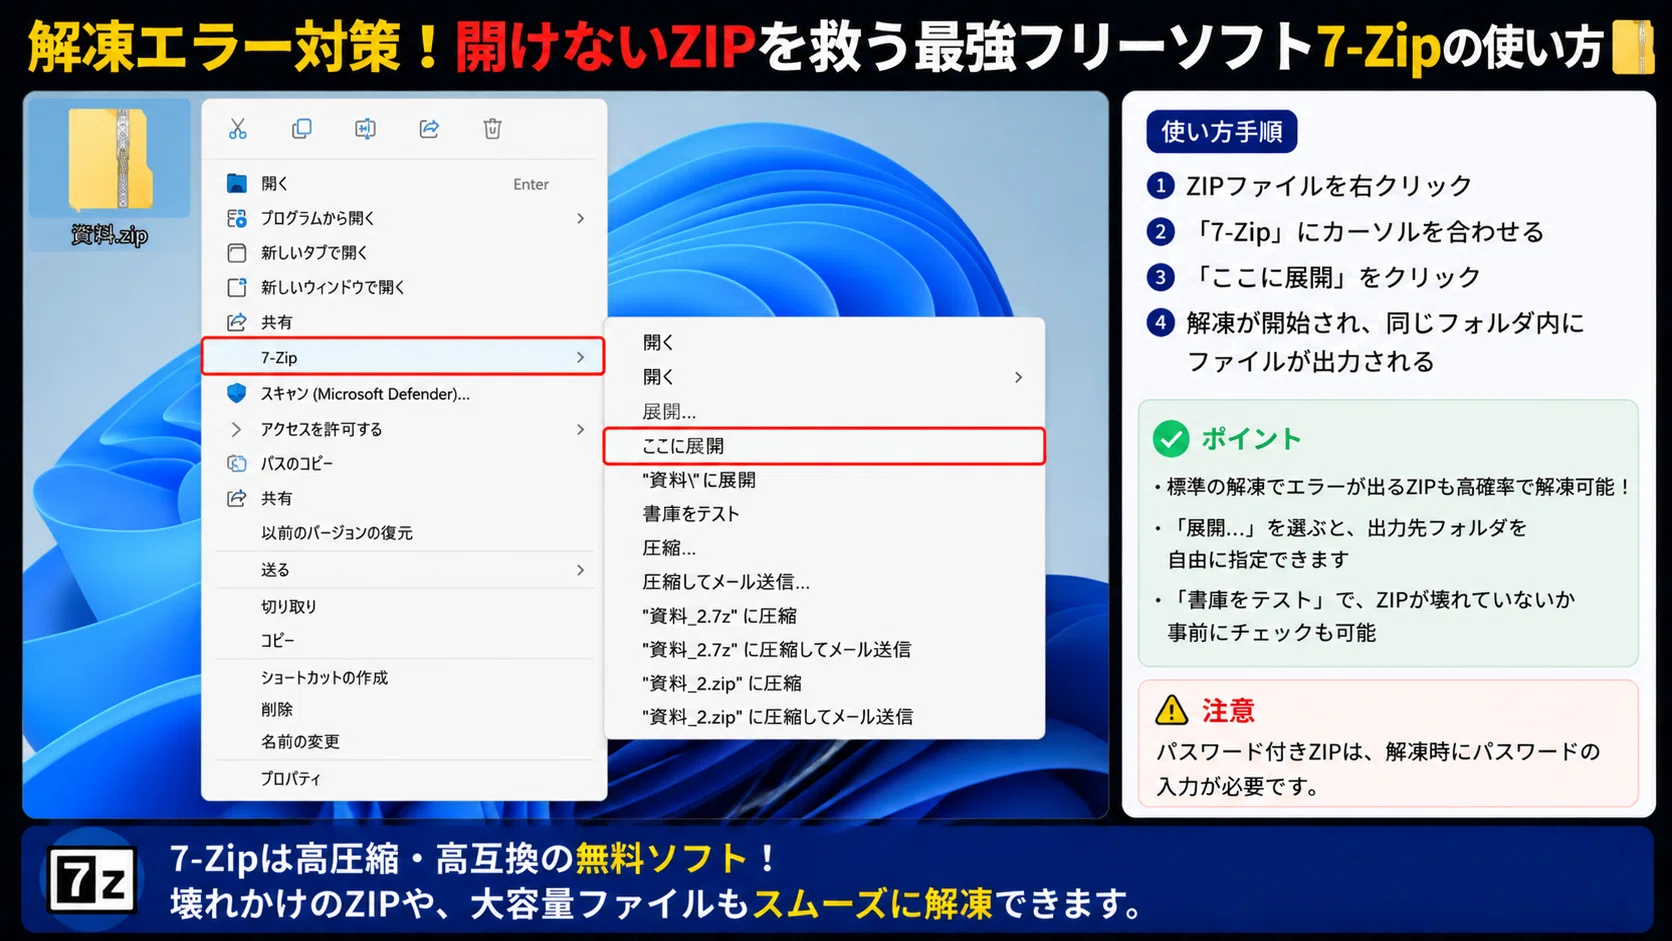Click the icon beside プログラムから開く
Image resolution: width=1672 pixels, height=941 pixels.
[237, 218]
